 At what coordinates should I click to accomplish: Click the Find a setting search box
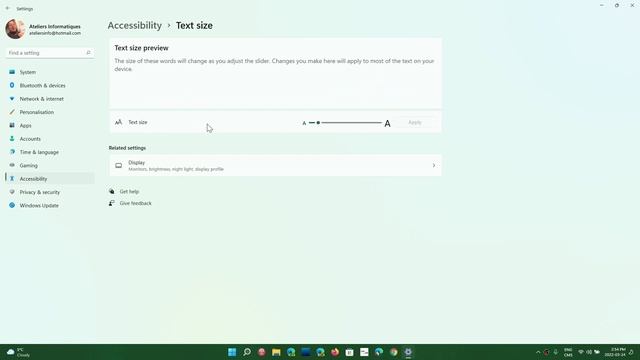50,53
